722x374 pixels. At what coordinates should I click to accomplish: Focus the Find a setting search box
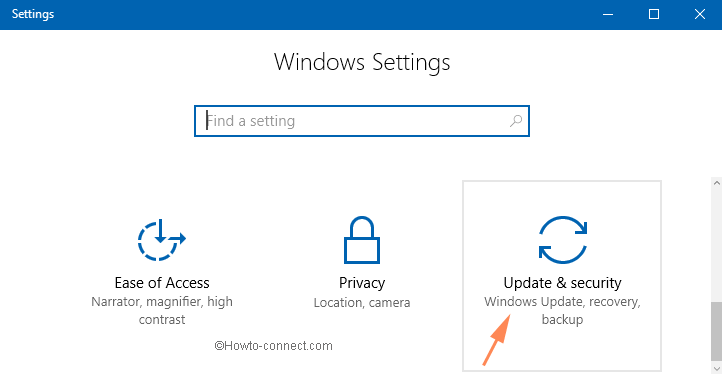click(x=362, y=121)
